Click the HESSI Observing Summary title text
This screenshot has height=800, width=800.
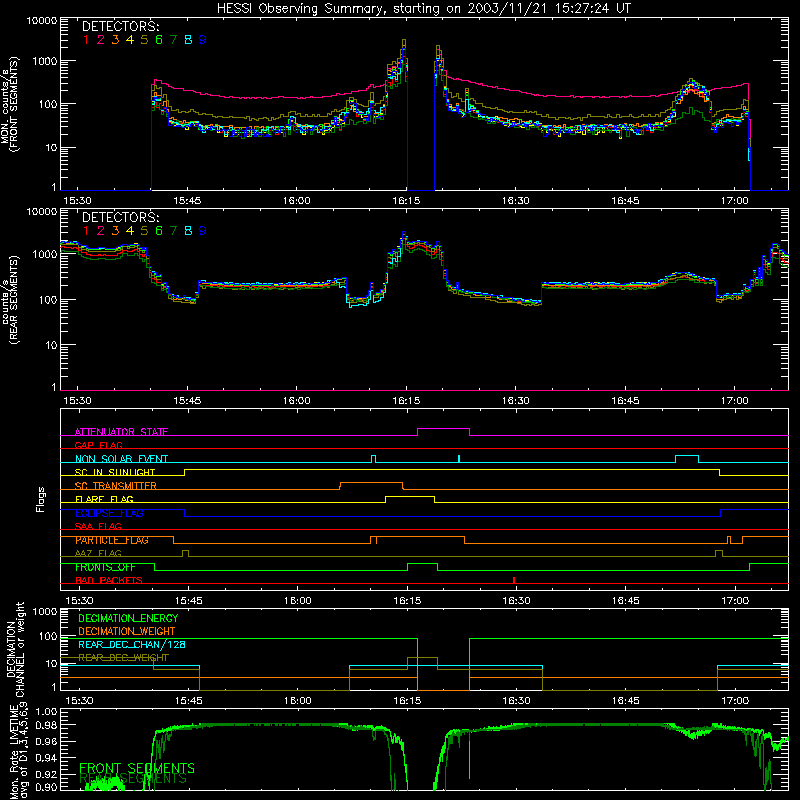coord(423,9)
